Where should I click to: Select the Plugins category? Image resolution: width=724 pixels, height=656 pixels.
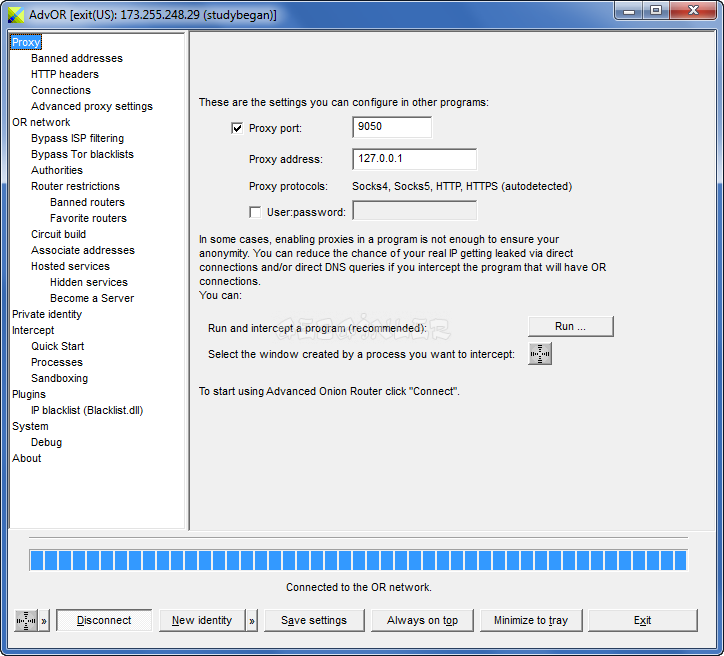(29, 394)
